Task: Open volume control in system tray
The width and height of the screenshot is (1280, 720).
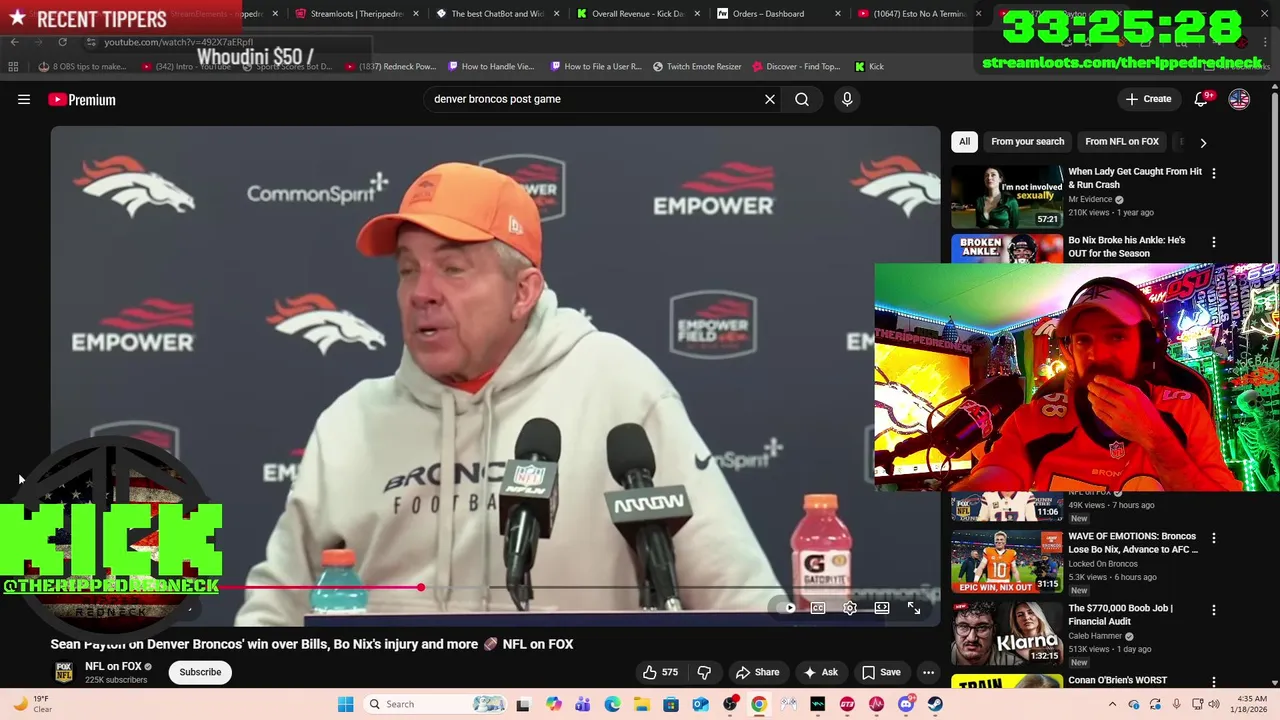Action: (1214, 704)
